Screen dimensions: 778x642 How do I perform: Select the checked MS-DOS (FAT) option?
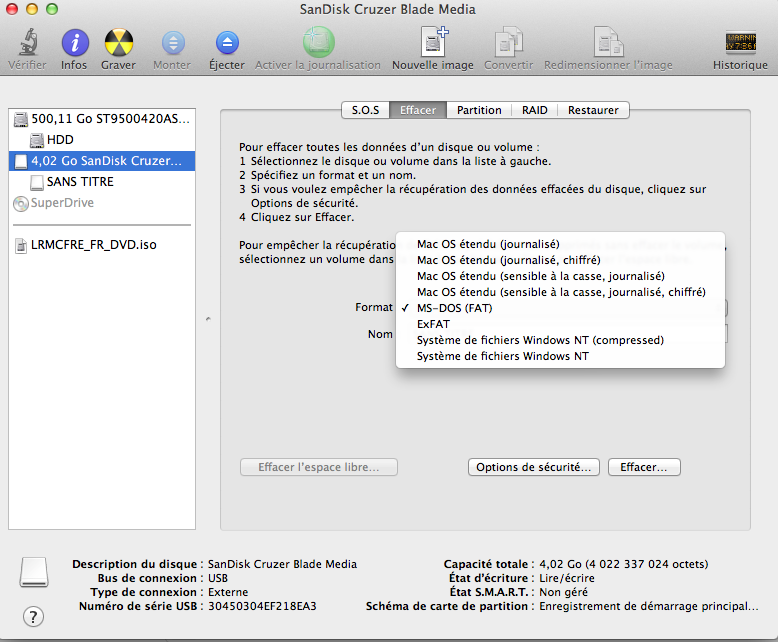click(454, 308)
